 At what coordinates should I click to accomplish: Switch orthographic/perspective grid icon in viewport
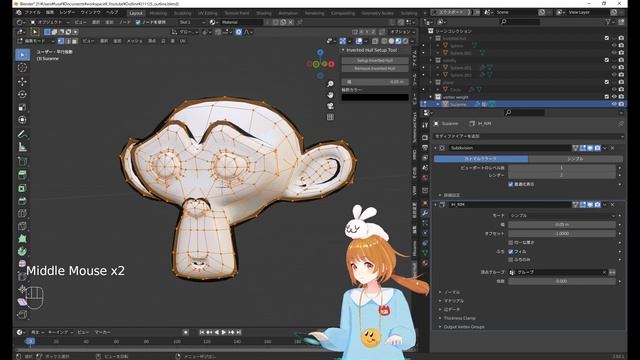[x=330, y=117]
